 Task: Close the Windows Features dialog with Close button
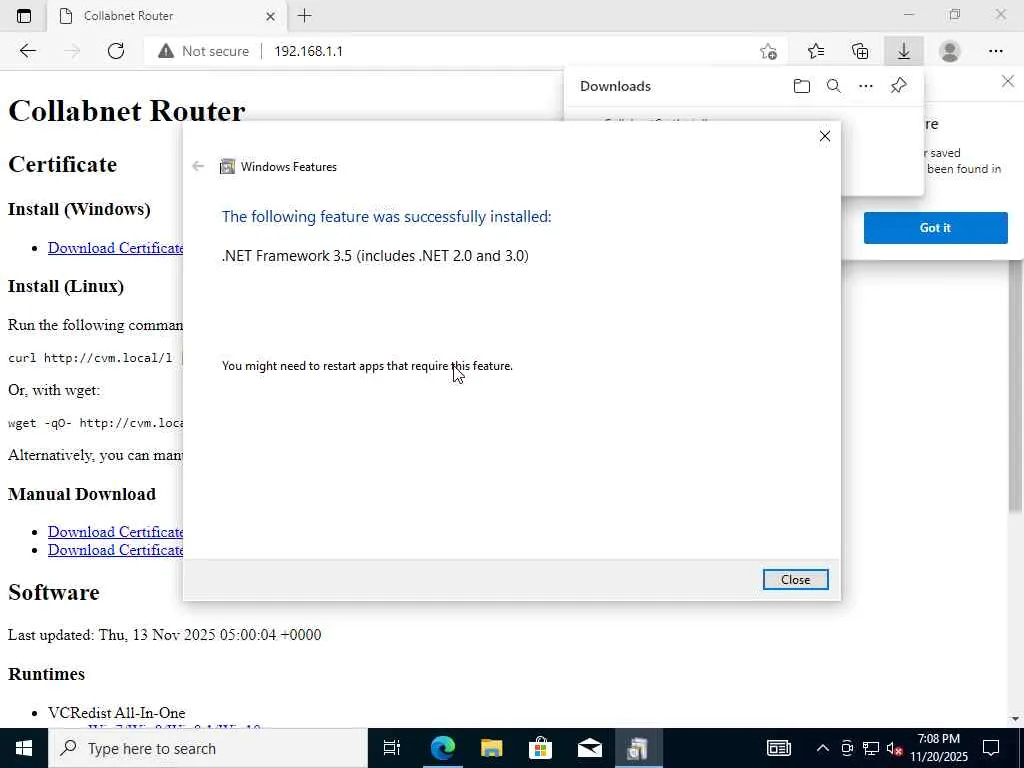click(x=795, y=579)
